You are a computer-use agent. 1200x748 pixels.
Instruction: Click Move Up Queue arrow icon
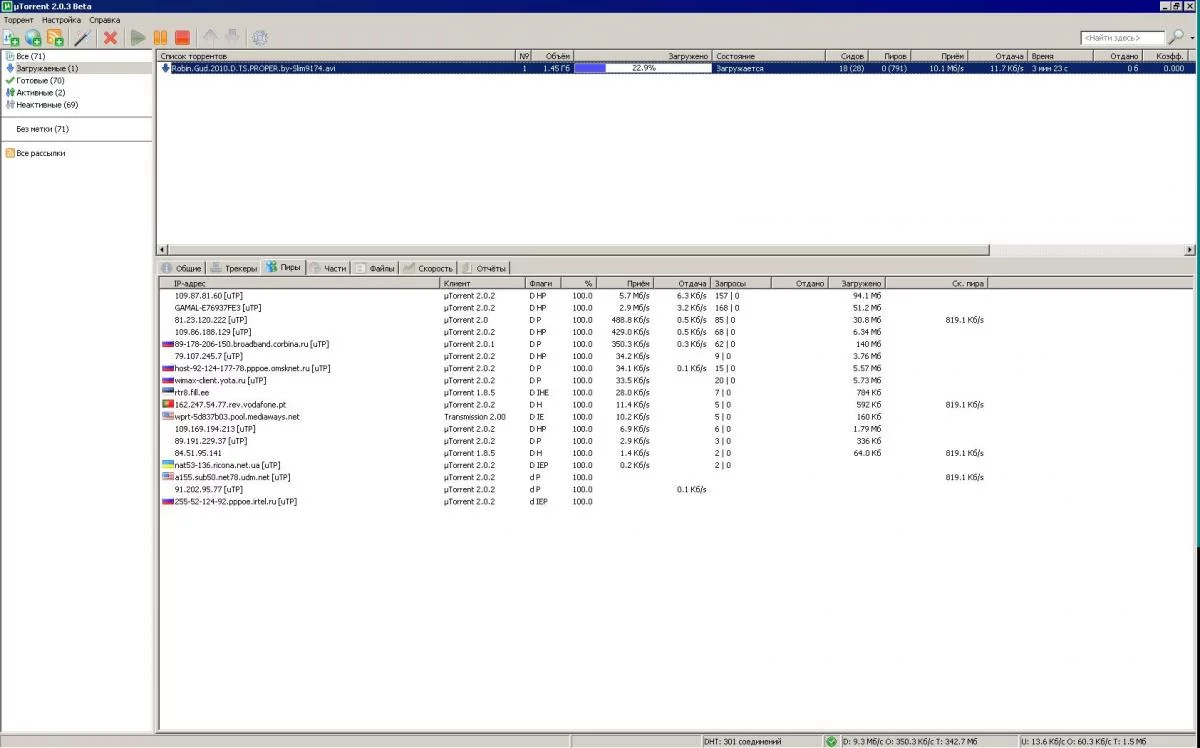(210, 38)
